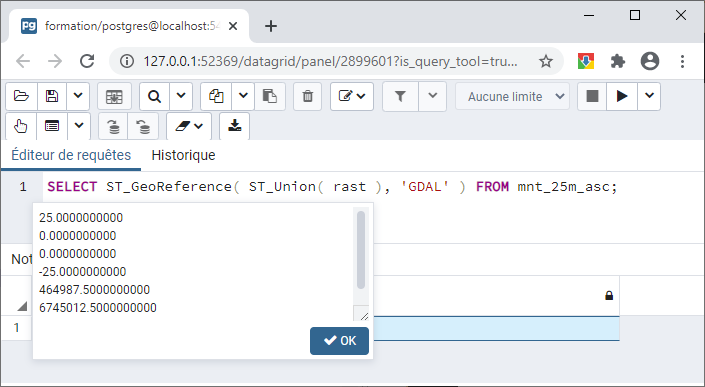Screen dimensions: 705x387
Task: Expand the save options dropdown arrow
Action: click(78, 96)
